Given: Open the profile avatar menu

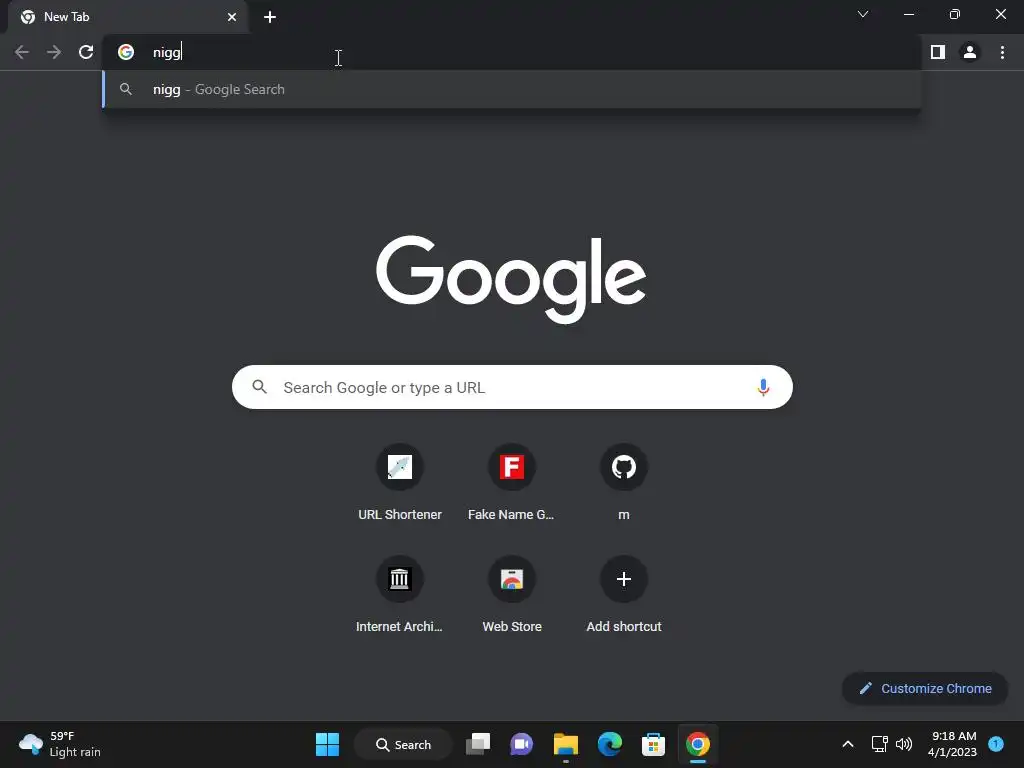Looking at the screenshot, I should pos(970,52).
